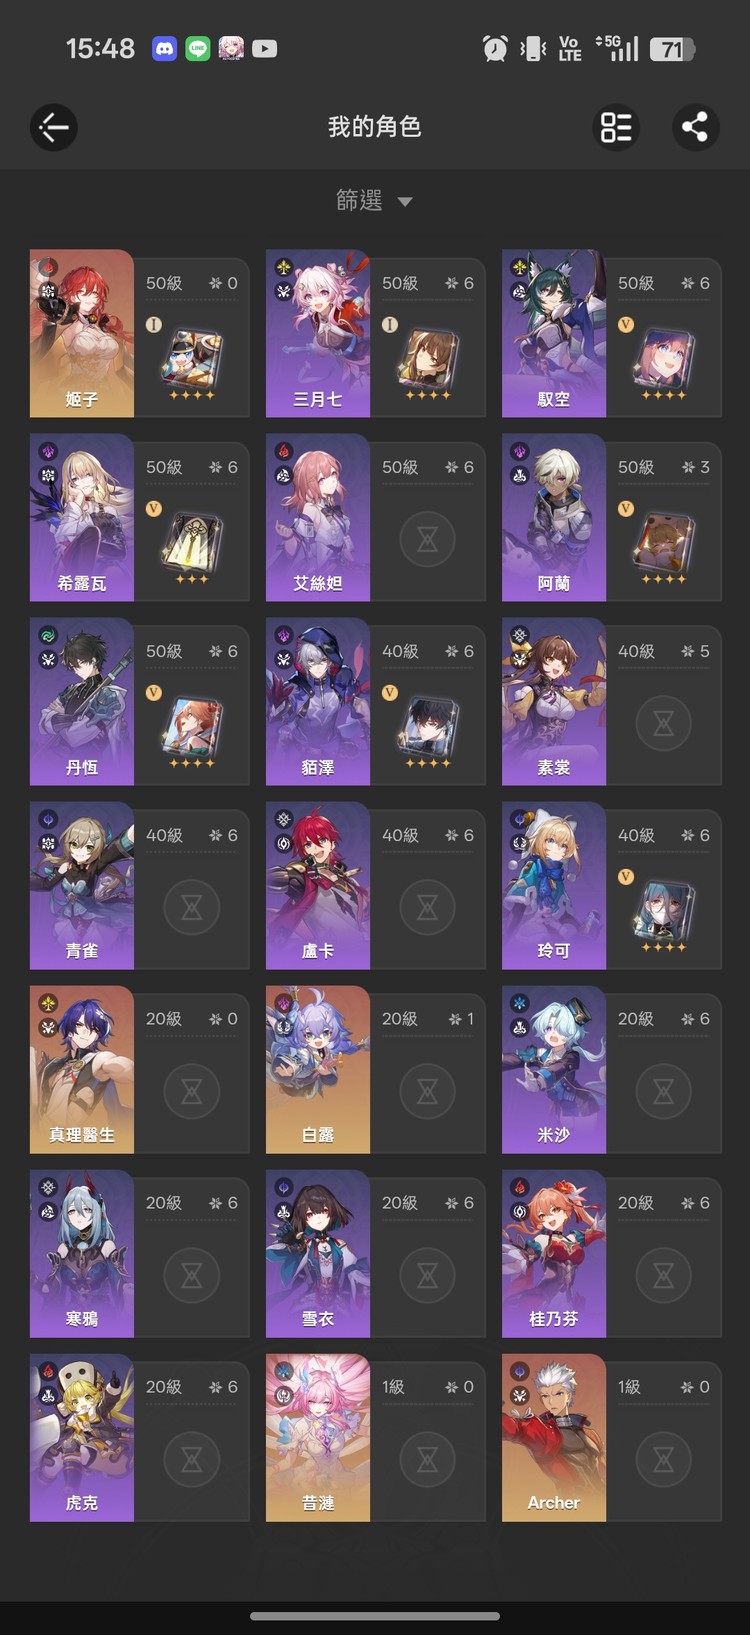Click the filter dropdown triangle arrow
Image resolution: width=750 pixels, height=1635 pixels.
[405, 202]
